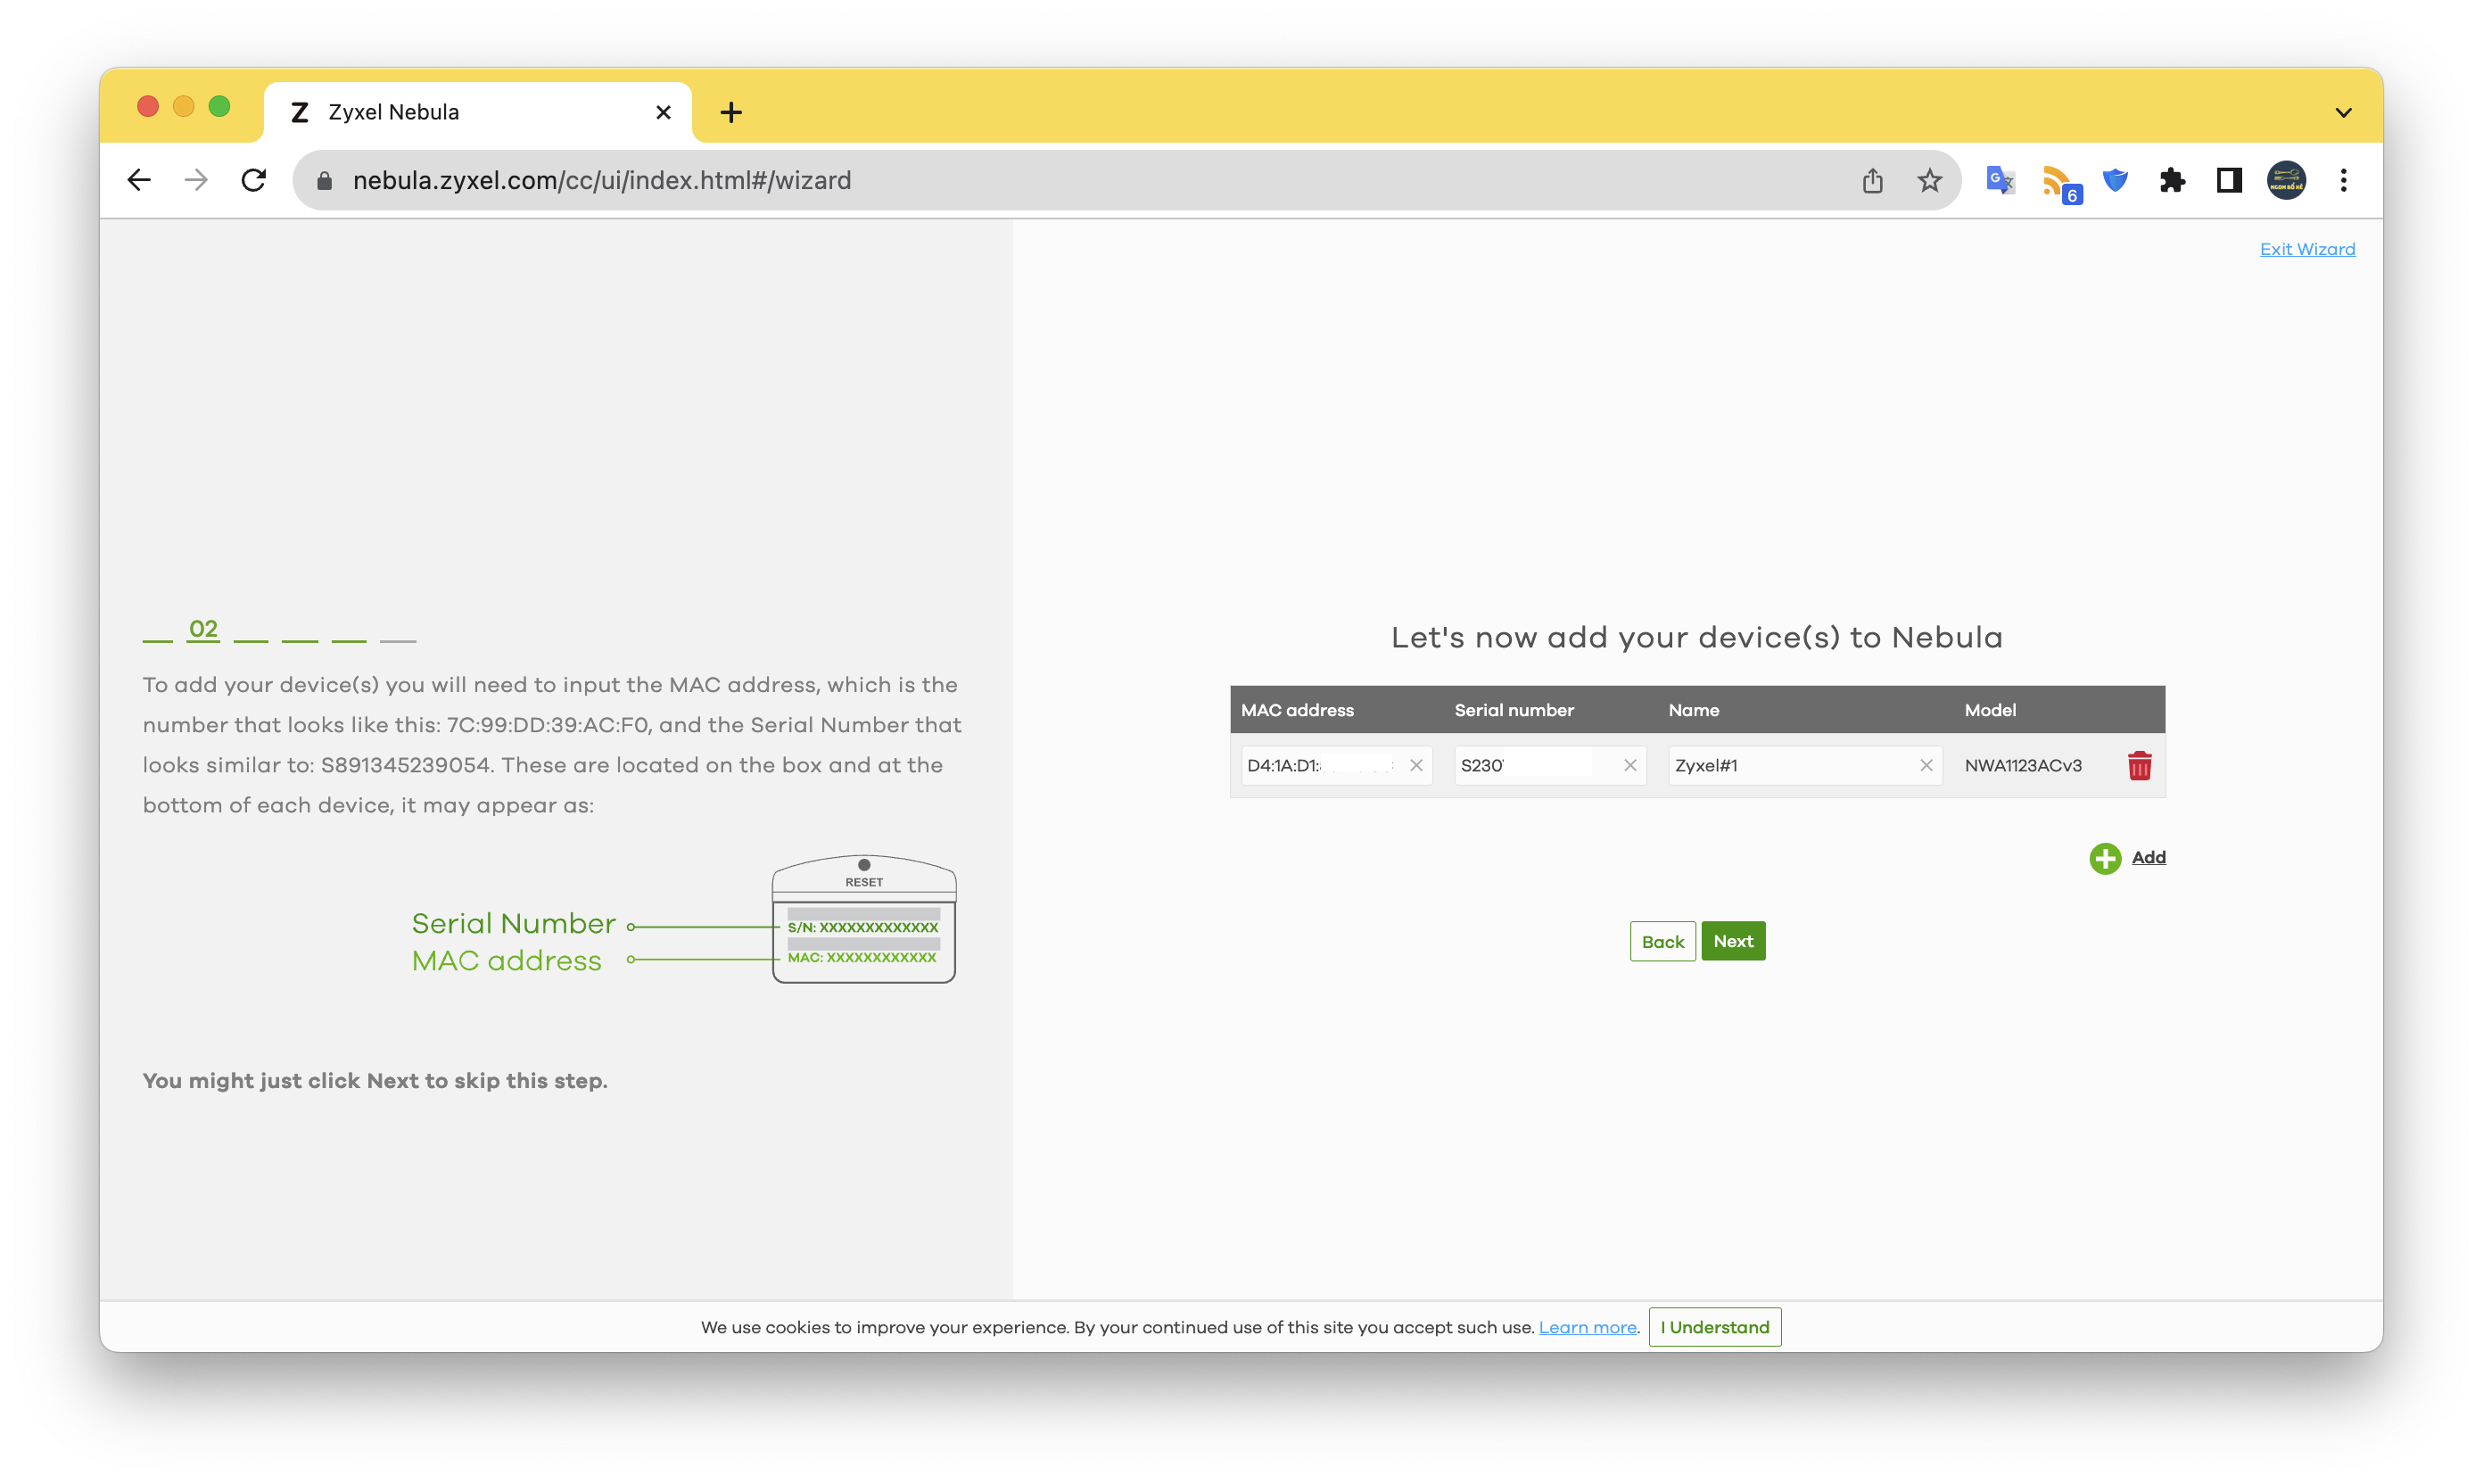Click into the Name input field
Image resolution: width=2483 pixels, height=1484 pixels.
[1791, 765]
